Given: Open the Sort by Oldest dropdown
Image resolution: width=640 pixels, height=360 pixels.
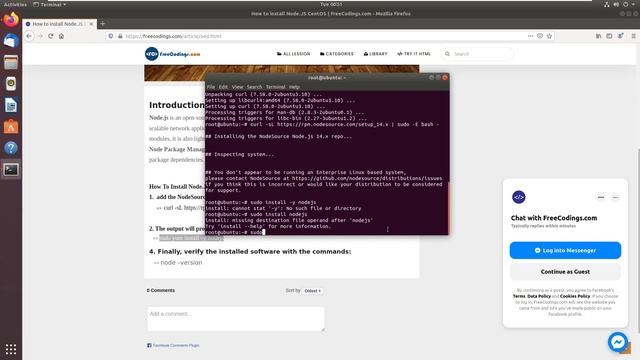Looking at the screenshot, I should click(313, 291).
